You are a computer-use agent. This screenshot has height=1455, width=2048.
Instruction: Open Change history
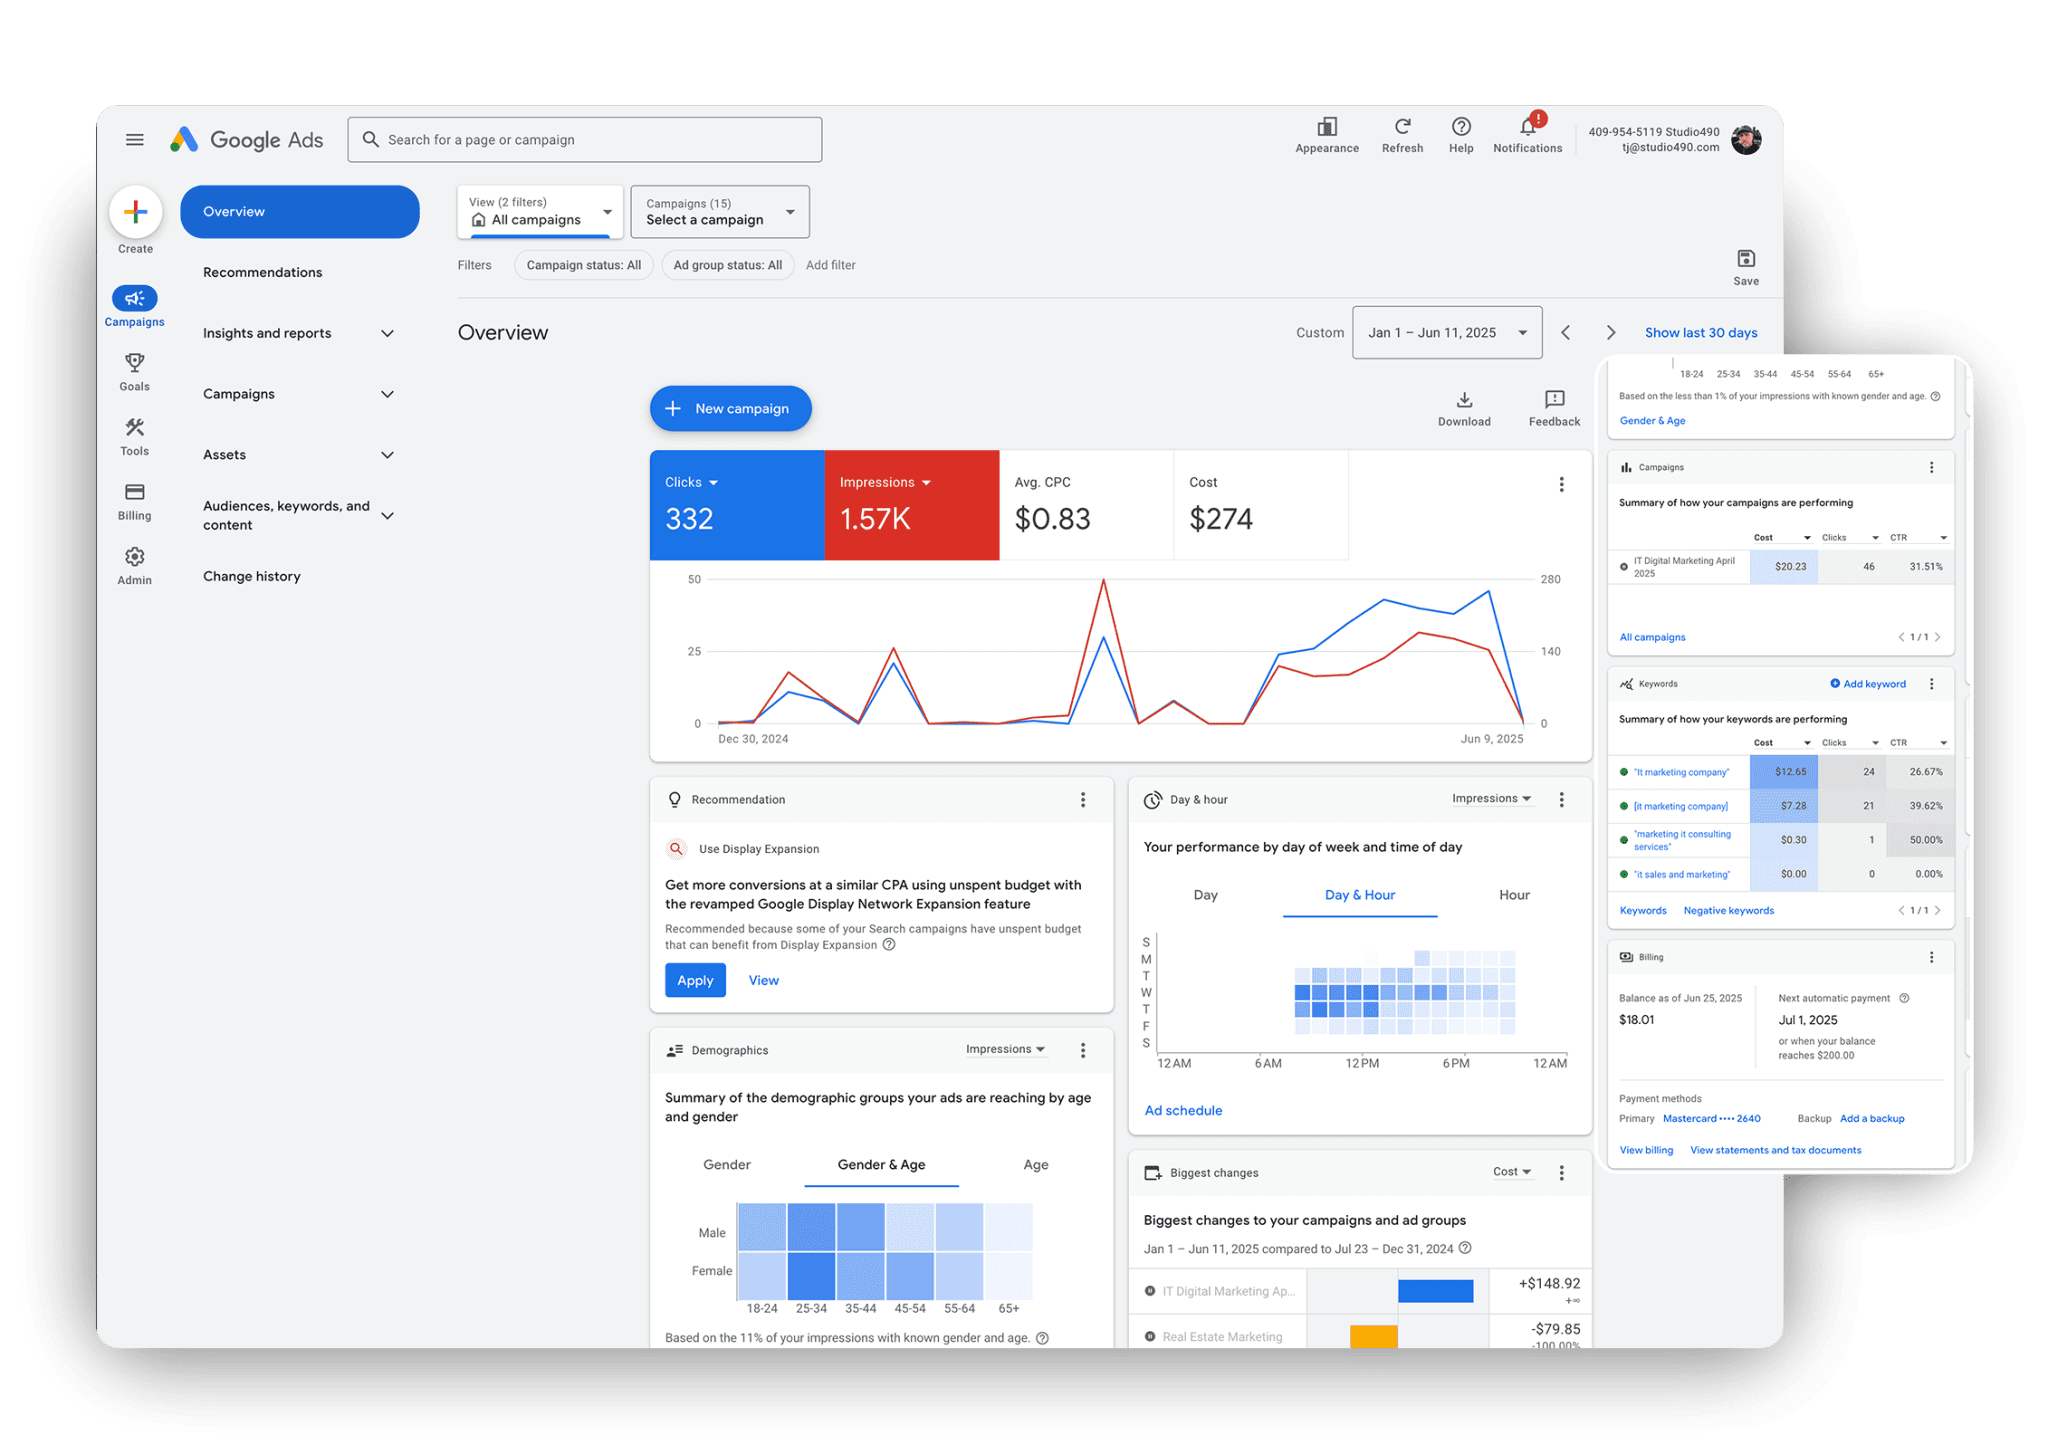pos(251,576)
